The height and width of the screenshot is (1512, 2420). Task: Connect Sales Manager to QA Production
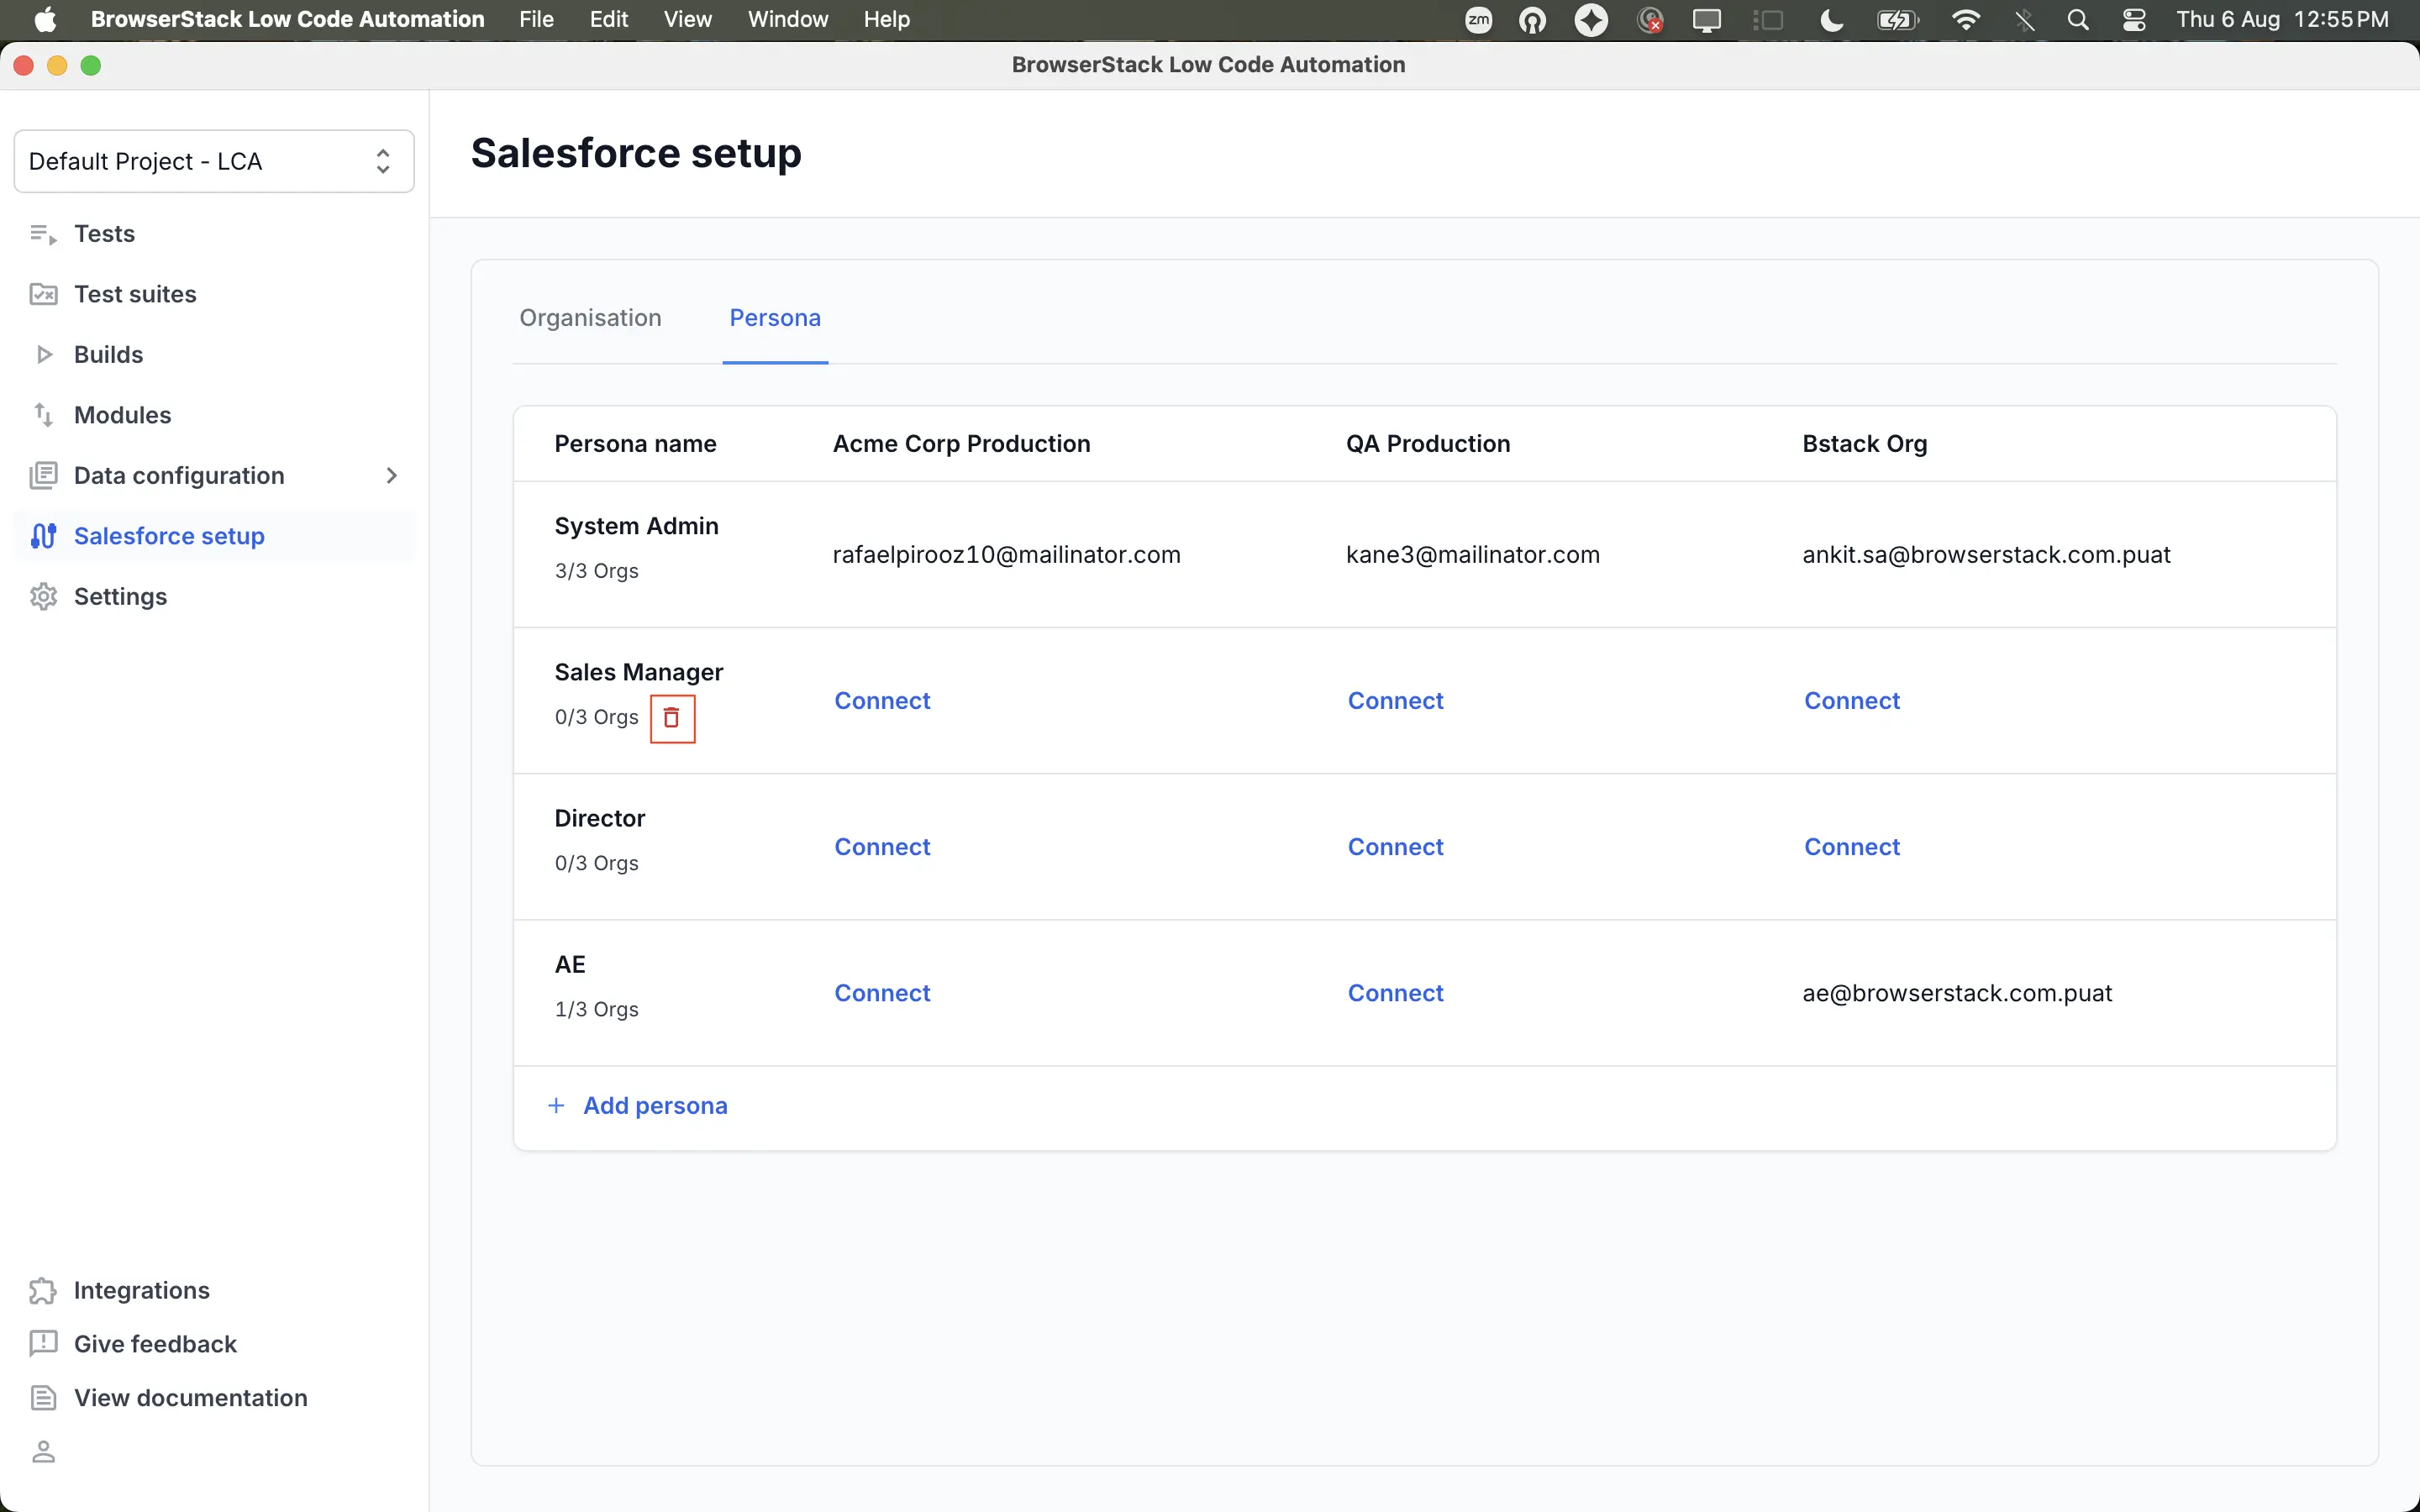[x=1395, y=701]
